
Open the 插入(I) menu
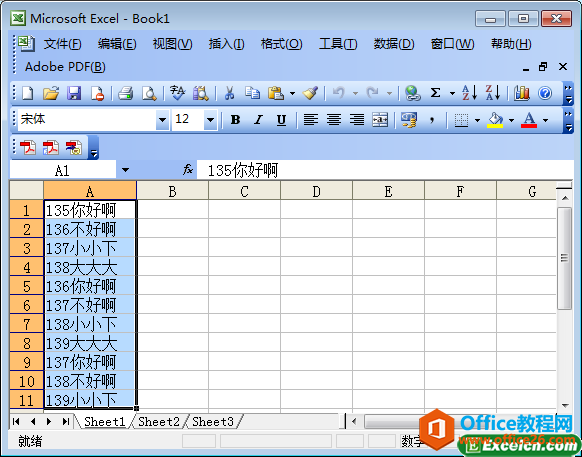point(226,44)
